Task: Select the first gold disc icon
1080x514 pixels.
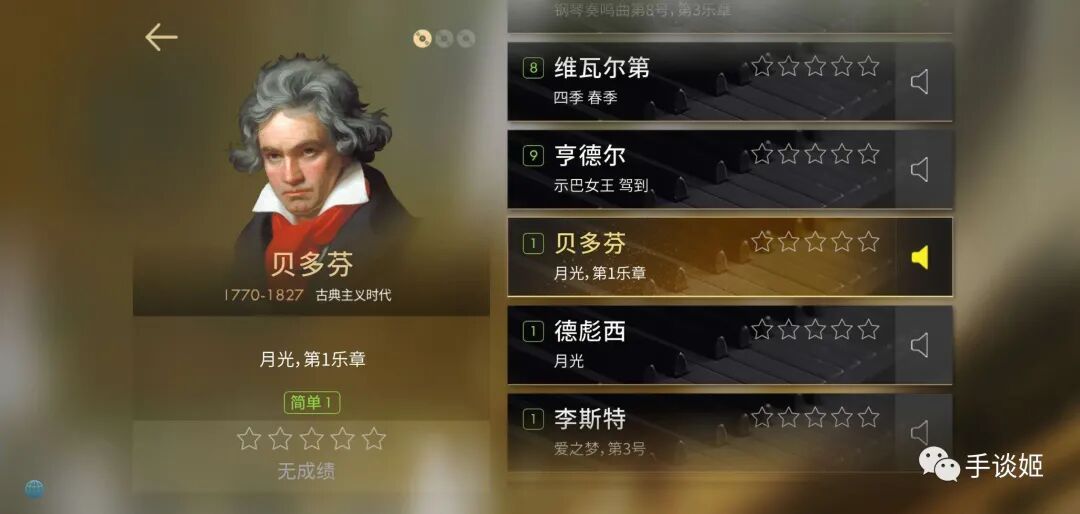Action: [422, 39]
